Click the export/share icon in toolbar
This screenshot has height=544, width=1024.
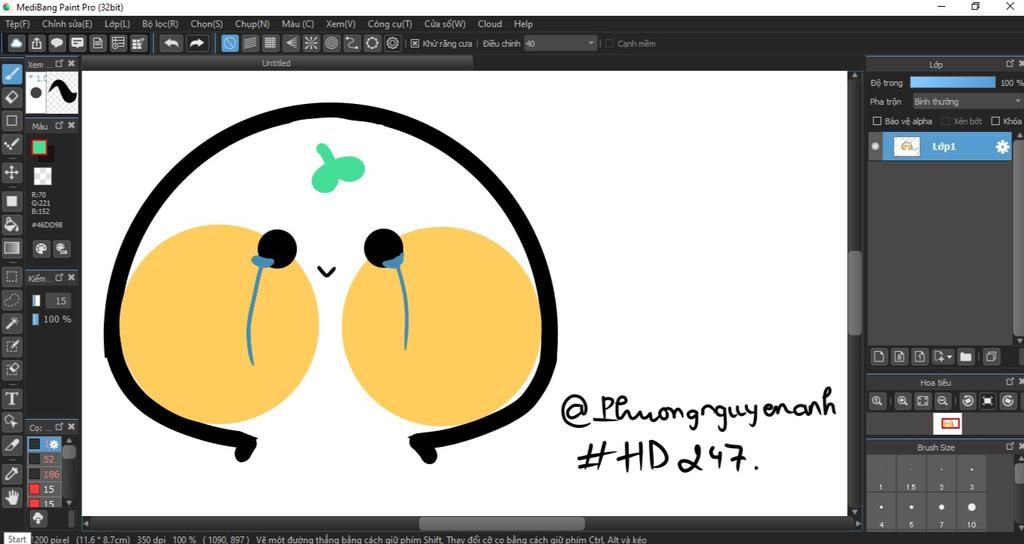tap(37, 44)
